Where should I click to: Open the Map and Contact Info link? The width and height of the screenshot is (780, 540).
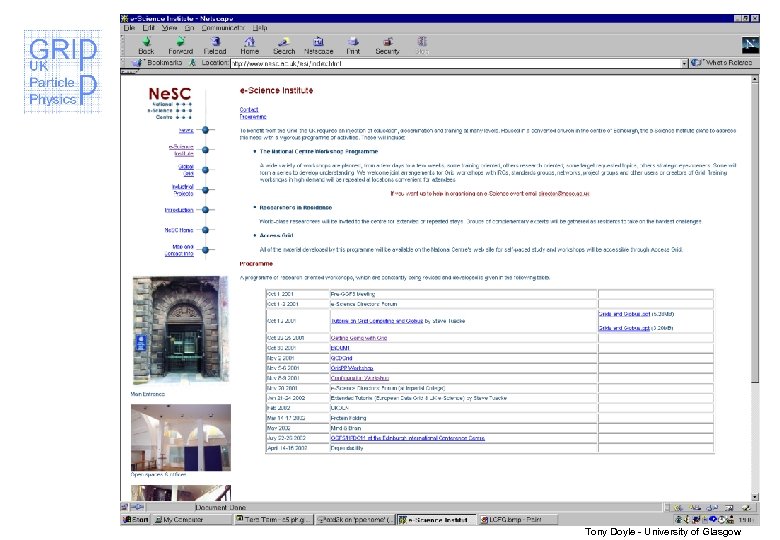pyautogui.click(x=179, y=250)
